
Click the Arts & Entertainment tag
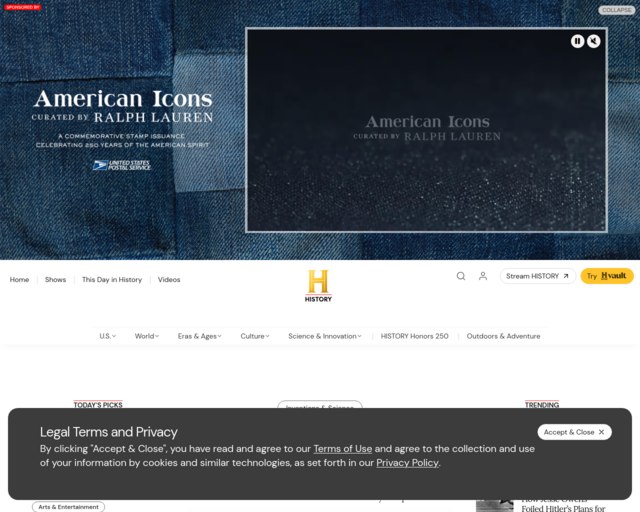69,507
